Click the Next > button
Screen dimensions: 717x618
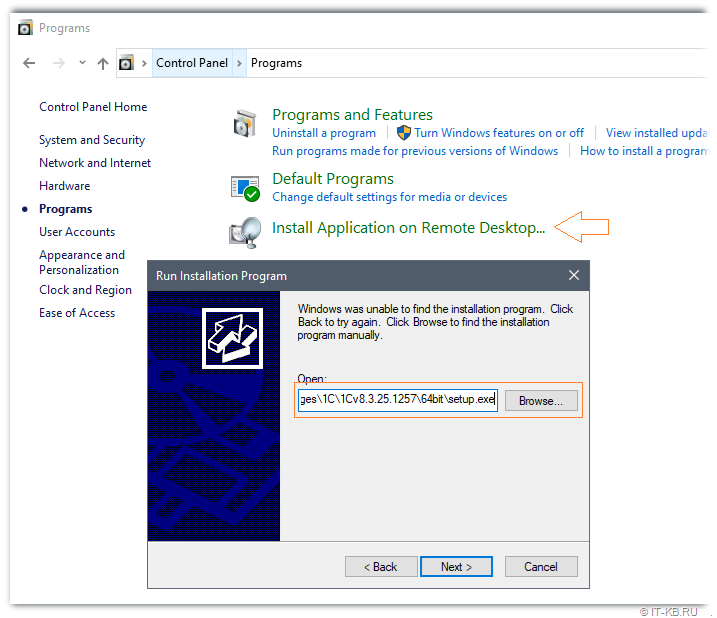456,566
